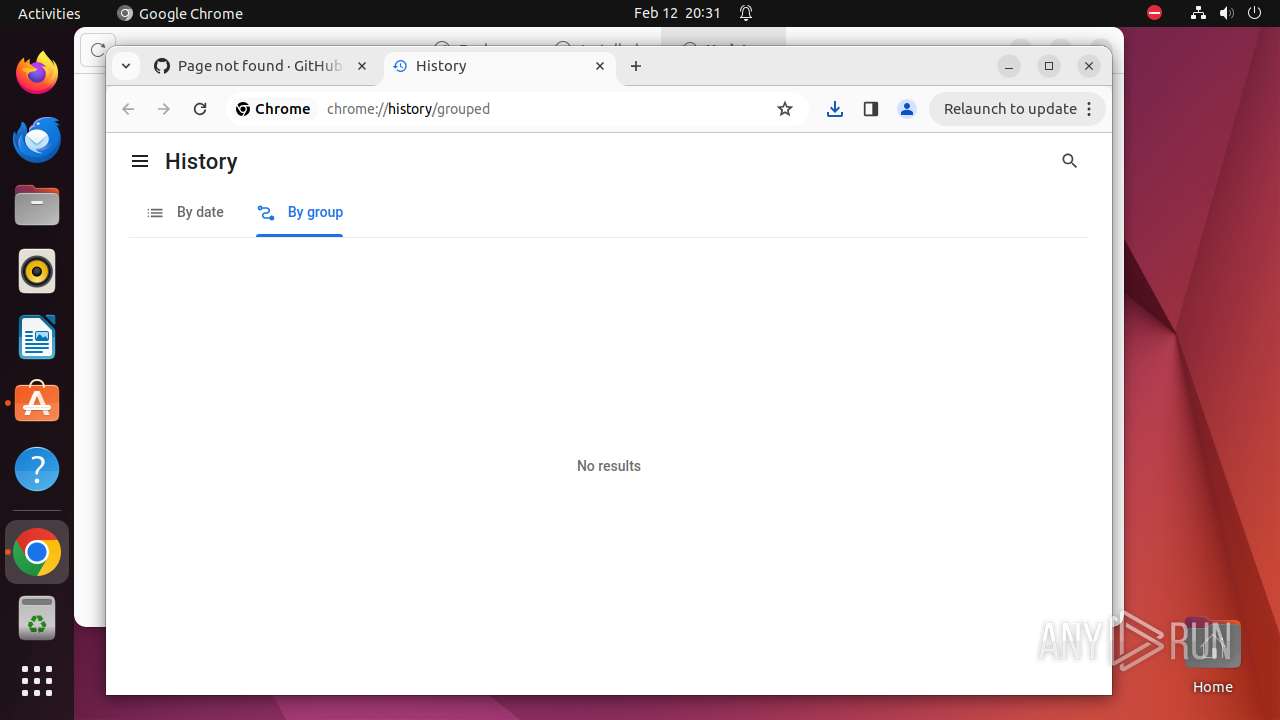Reload in the background browser window

[x=96, y=49]
